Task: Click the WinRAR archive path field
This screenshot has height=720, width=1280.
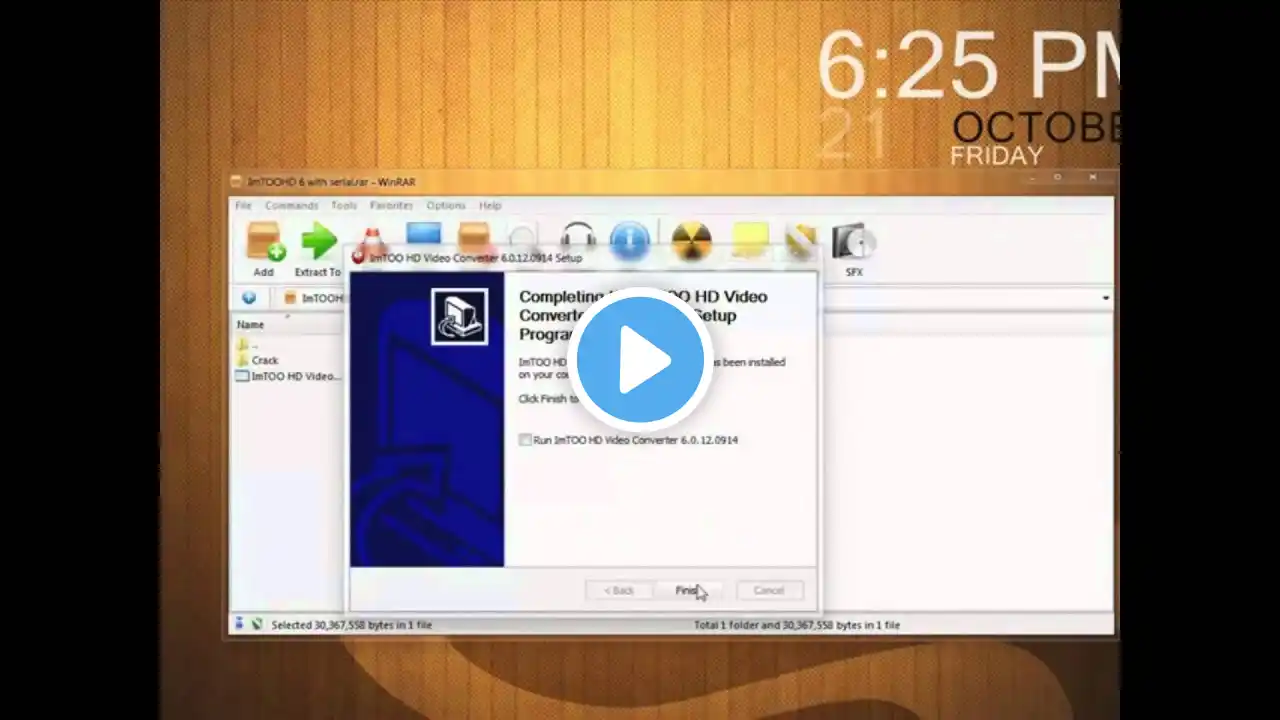Action: (696, 298)
